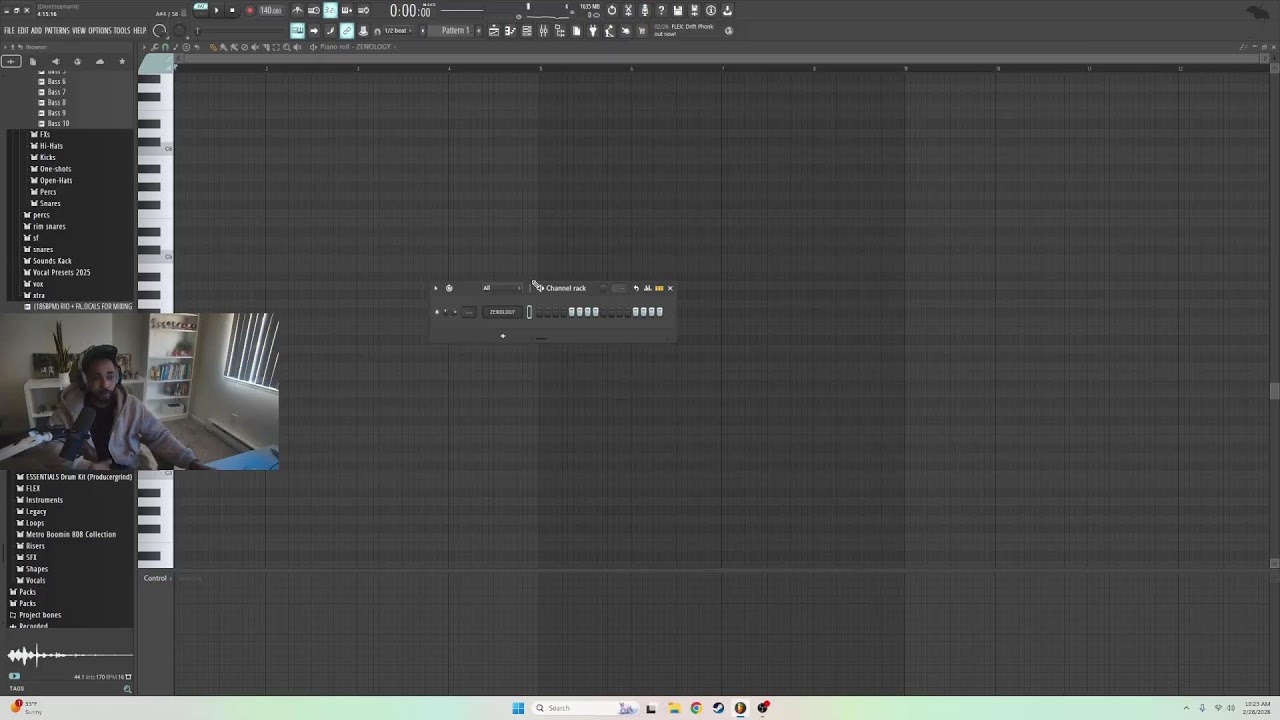Open the Pattern 1 selector dropdown
The image size is (1280, 720).
(454, 31)
